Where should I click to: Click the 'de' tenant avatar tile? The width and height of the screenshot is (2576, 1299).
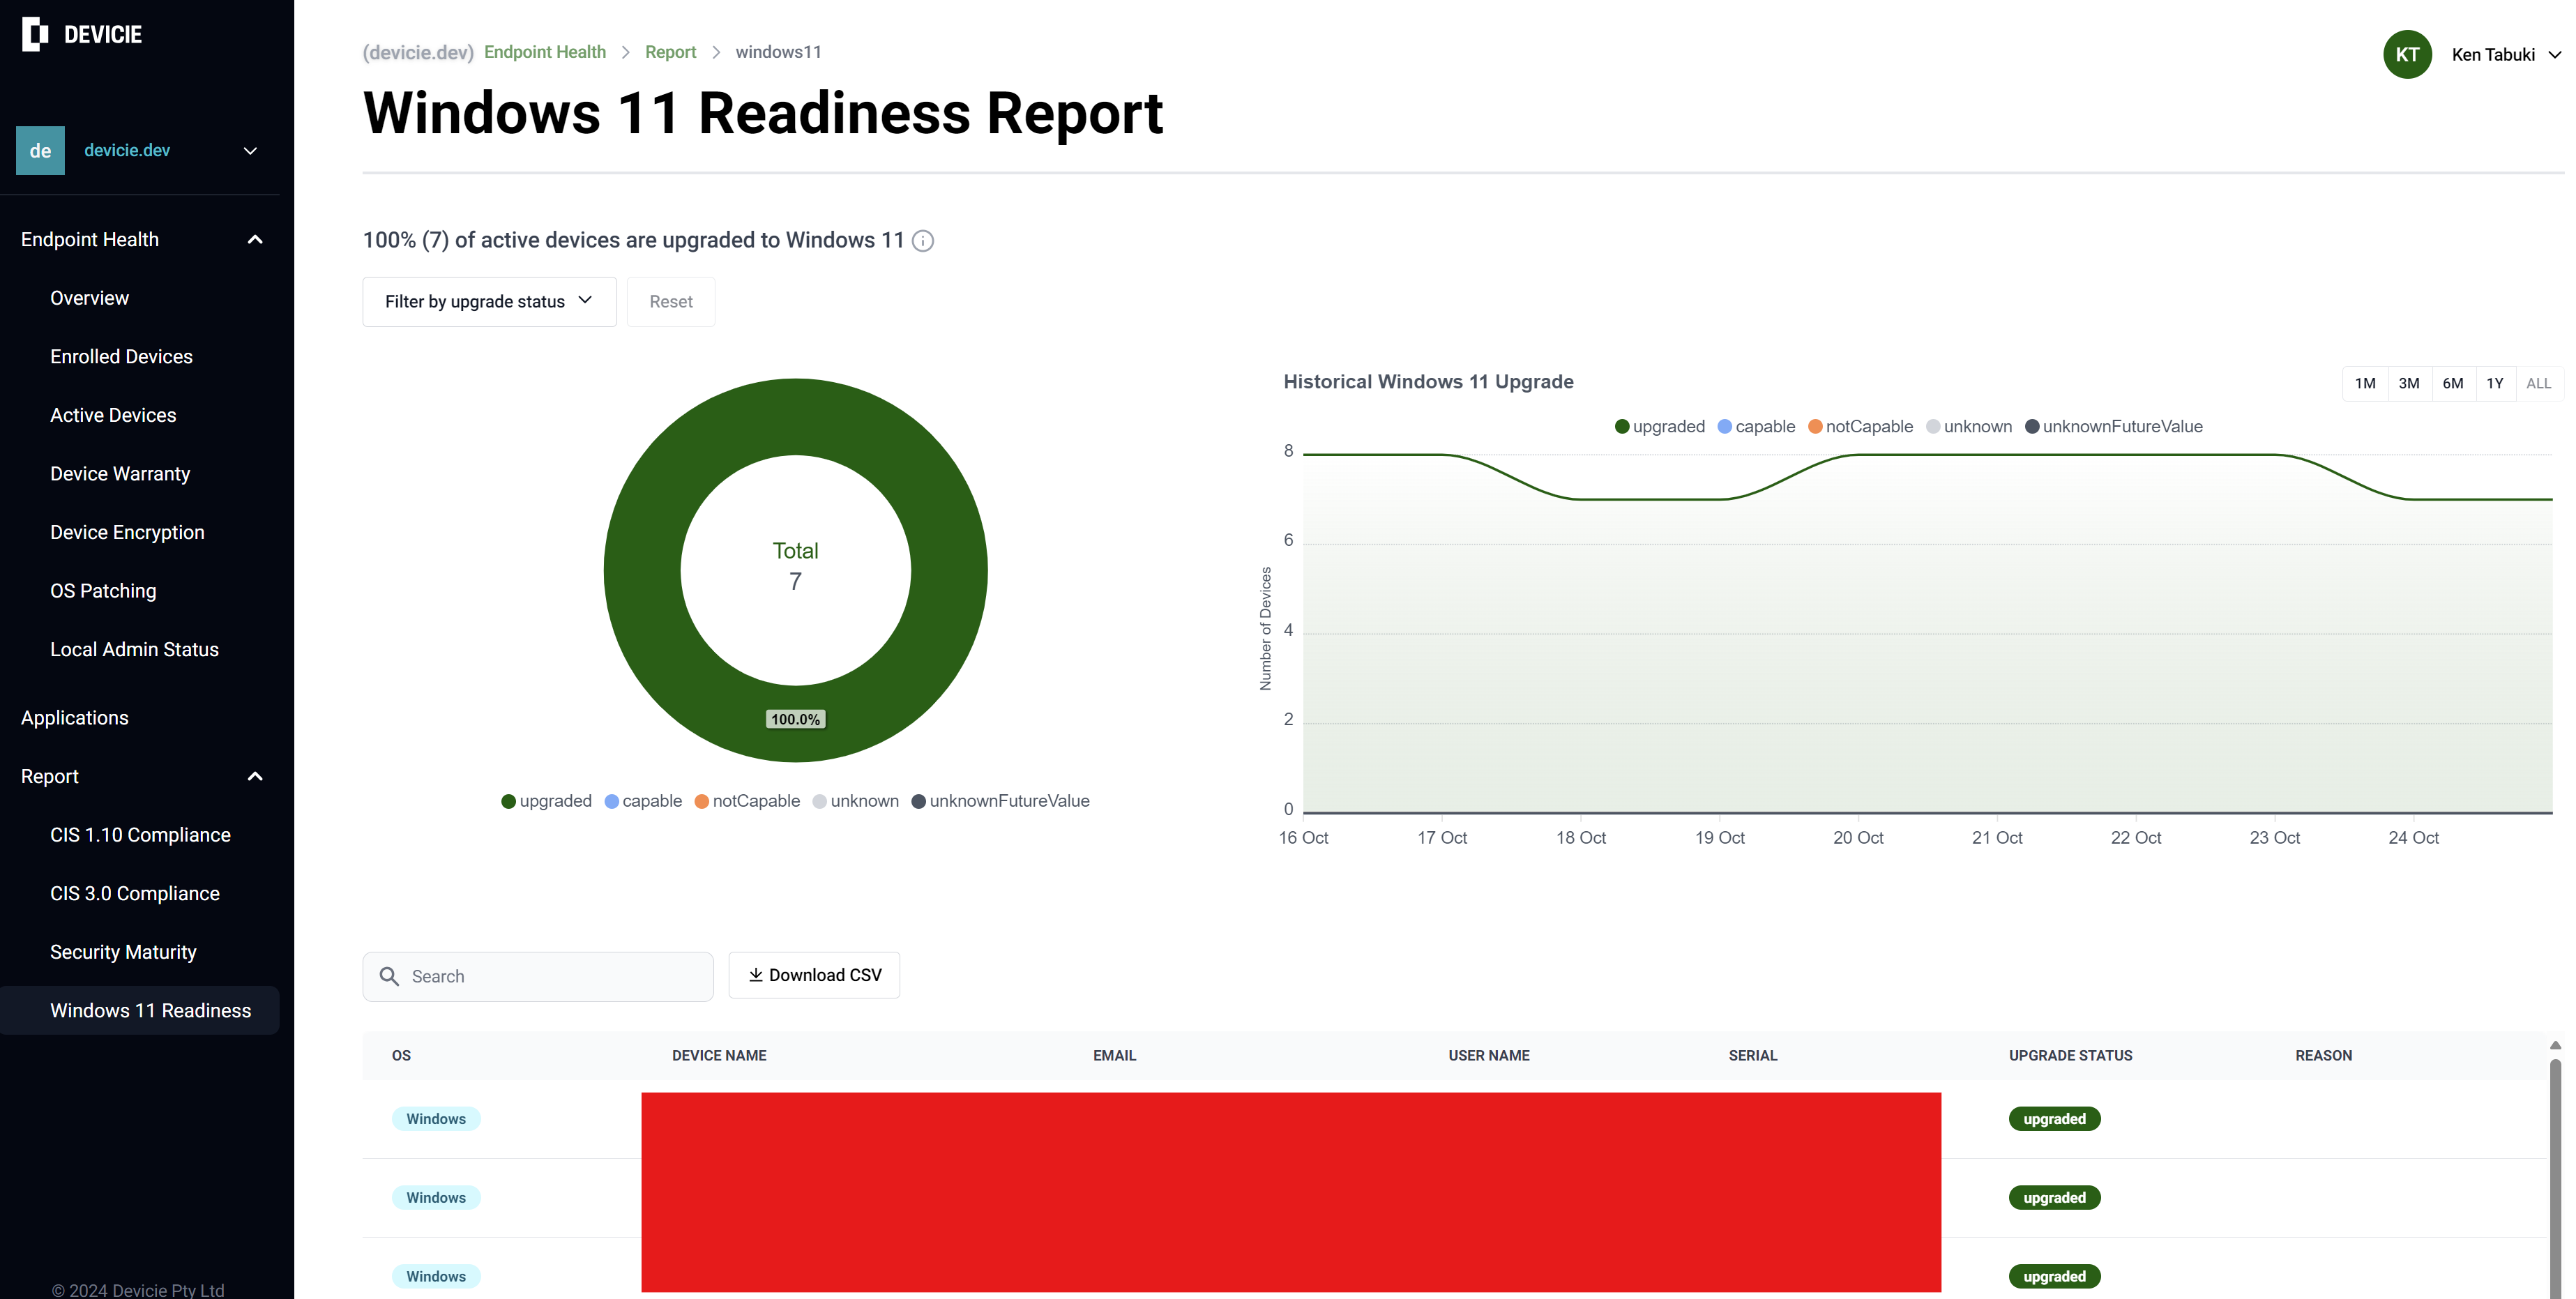[40, 150]
